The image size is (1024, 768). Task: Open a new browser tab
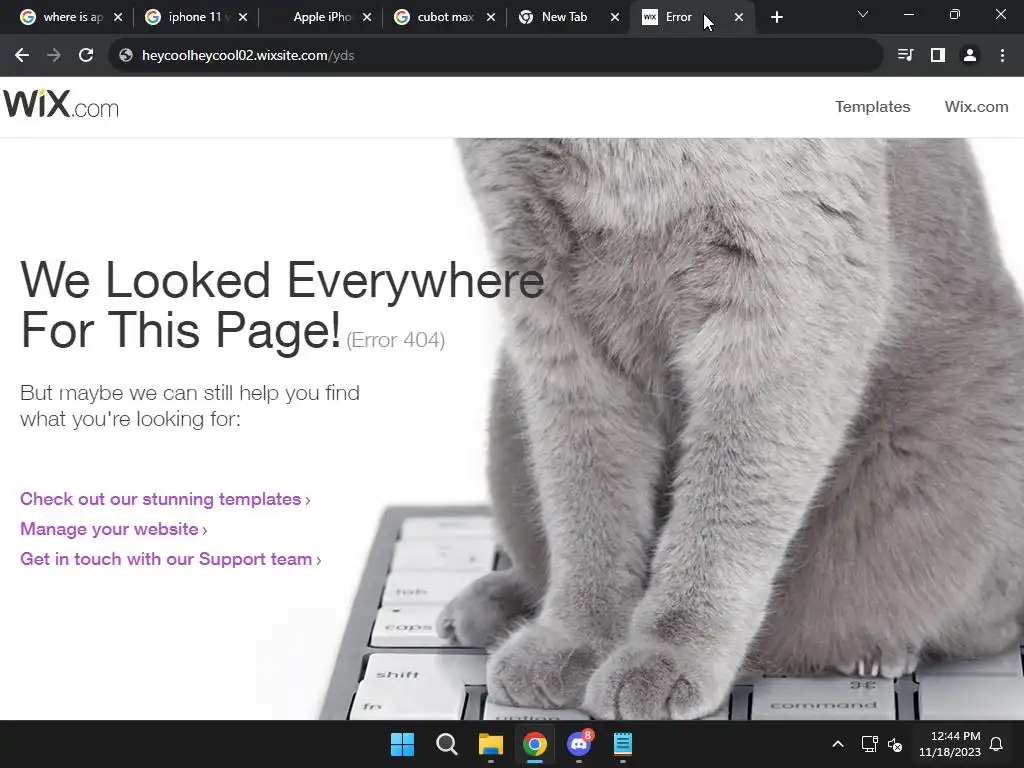tap(776, 18)
